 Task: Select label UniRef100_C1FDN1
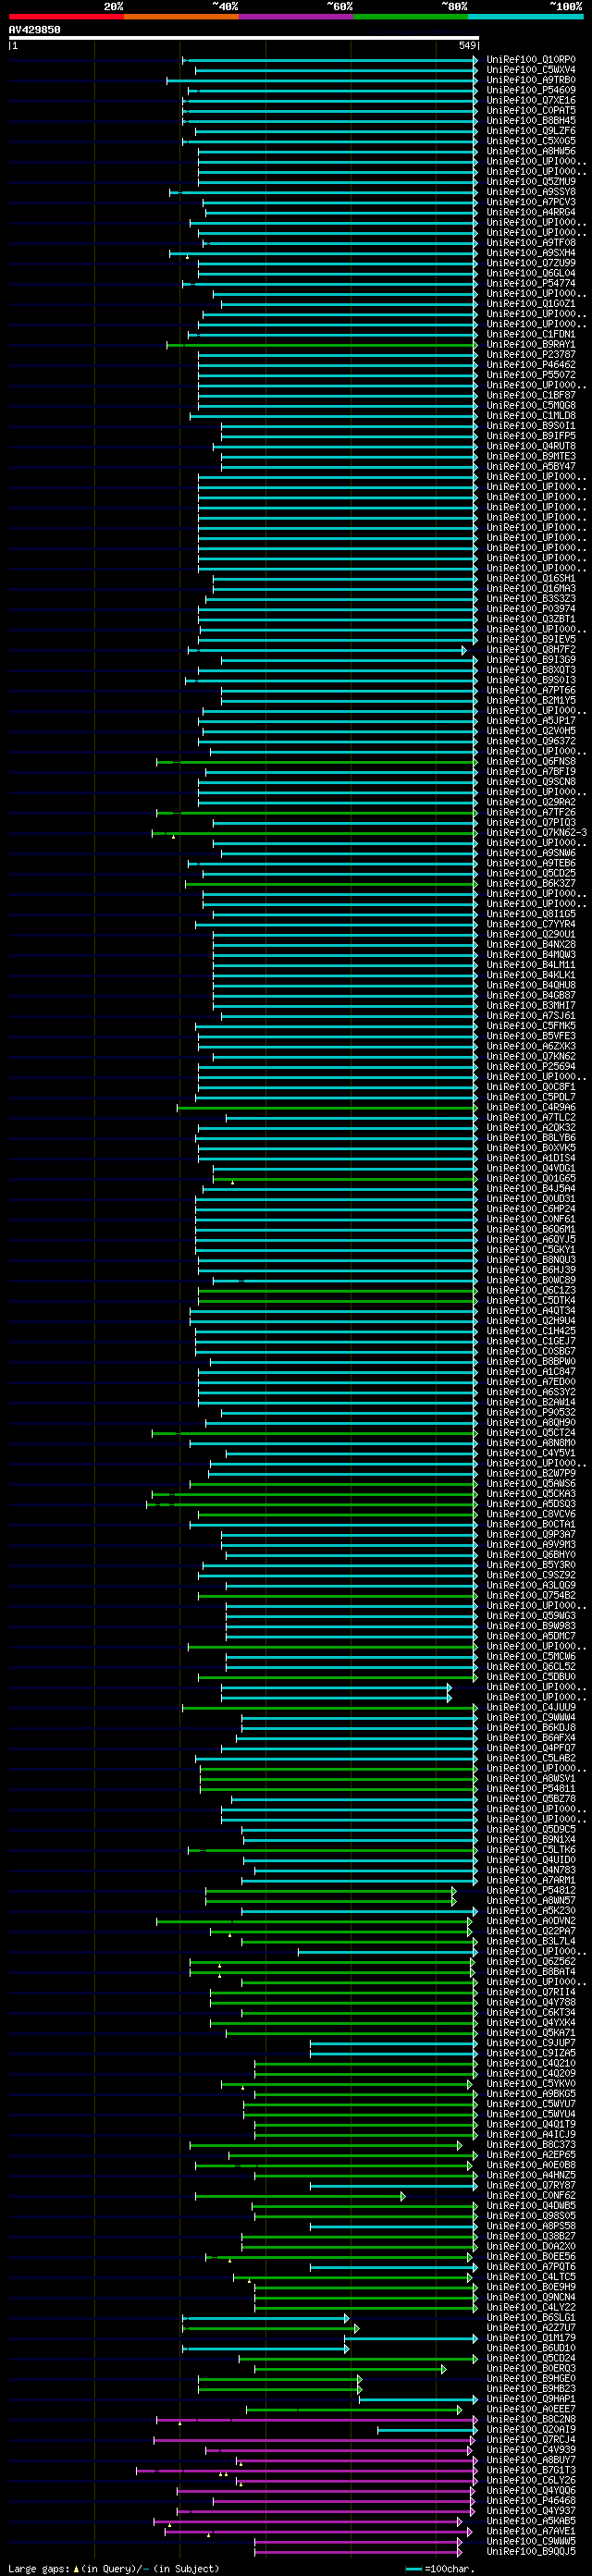531,334
